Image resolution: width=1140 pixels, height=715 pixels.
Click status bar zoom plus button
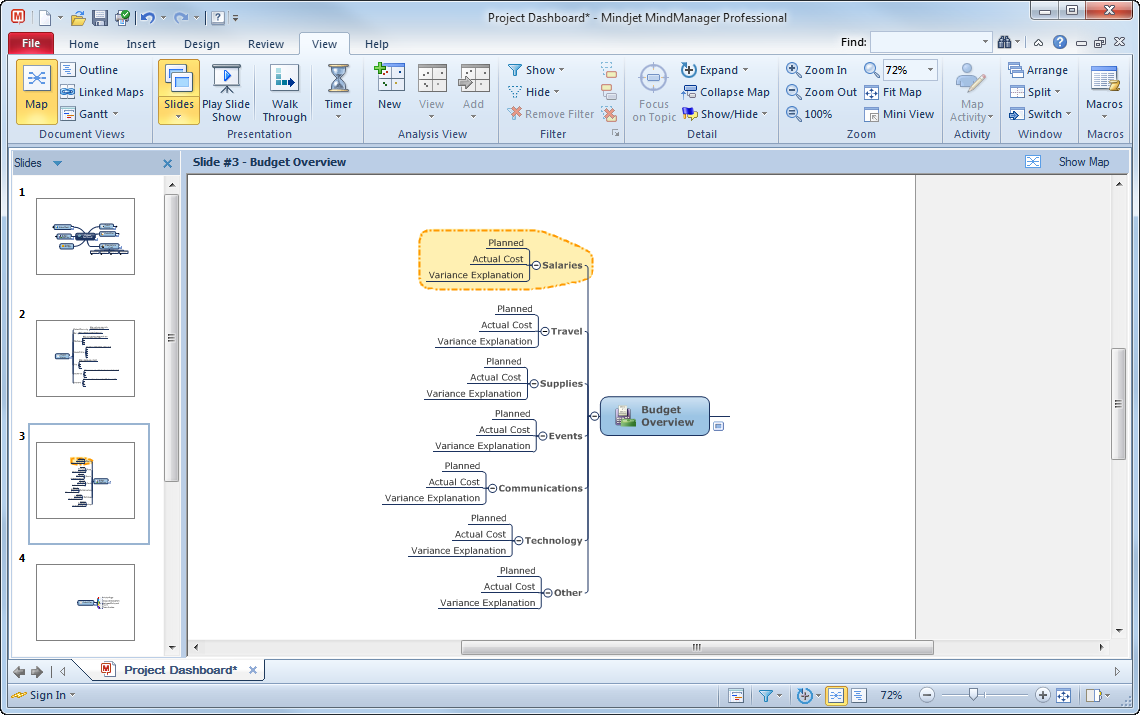pos(1043,695)
